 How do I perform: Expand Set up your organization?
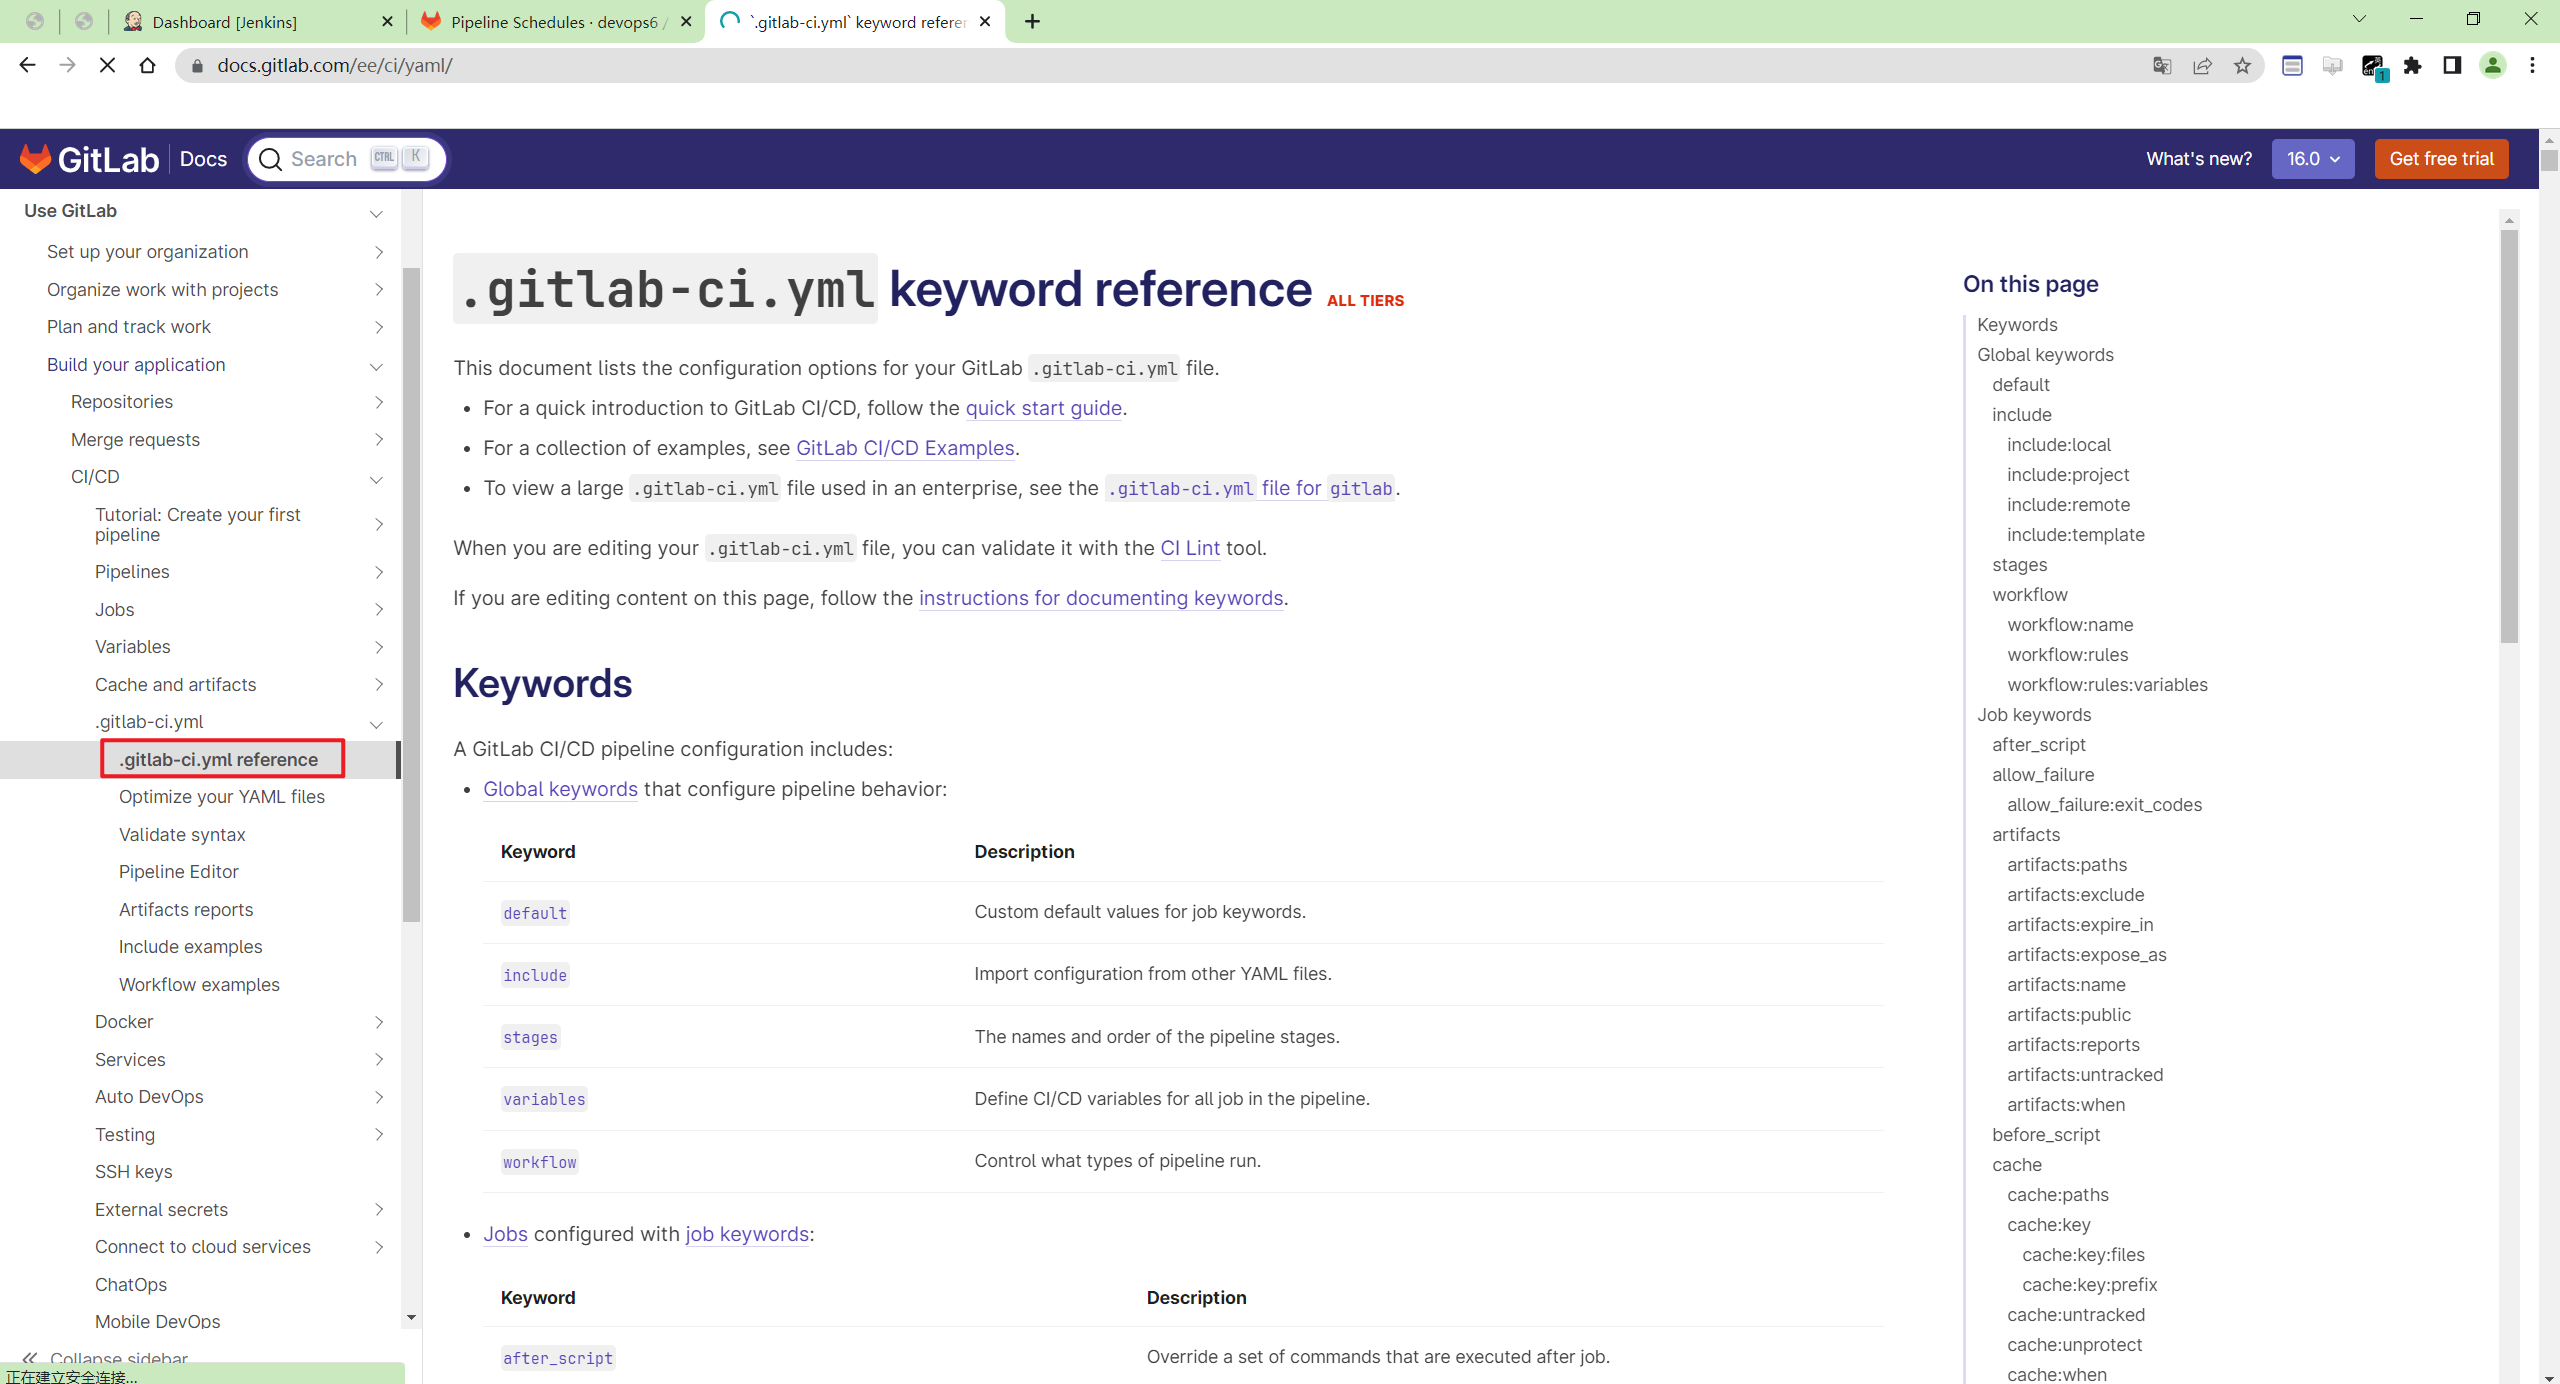[378, 252]
